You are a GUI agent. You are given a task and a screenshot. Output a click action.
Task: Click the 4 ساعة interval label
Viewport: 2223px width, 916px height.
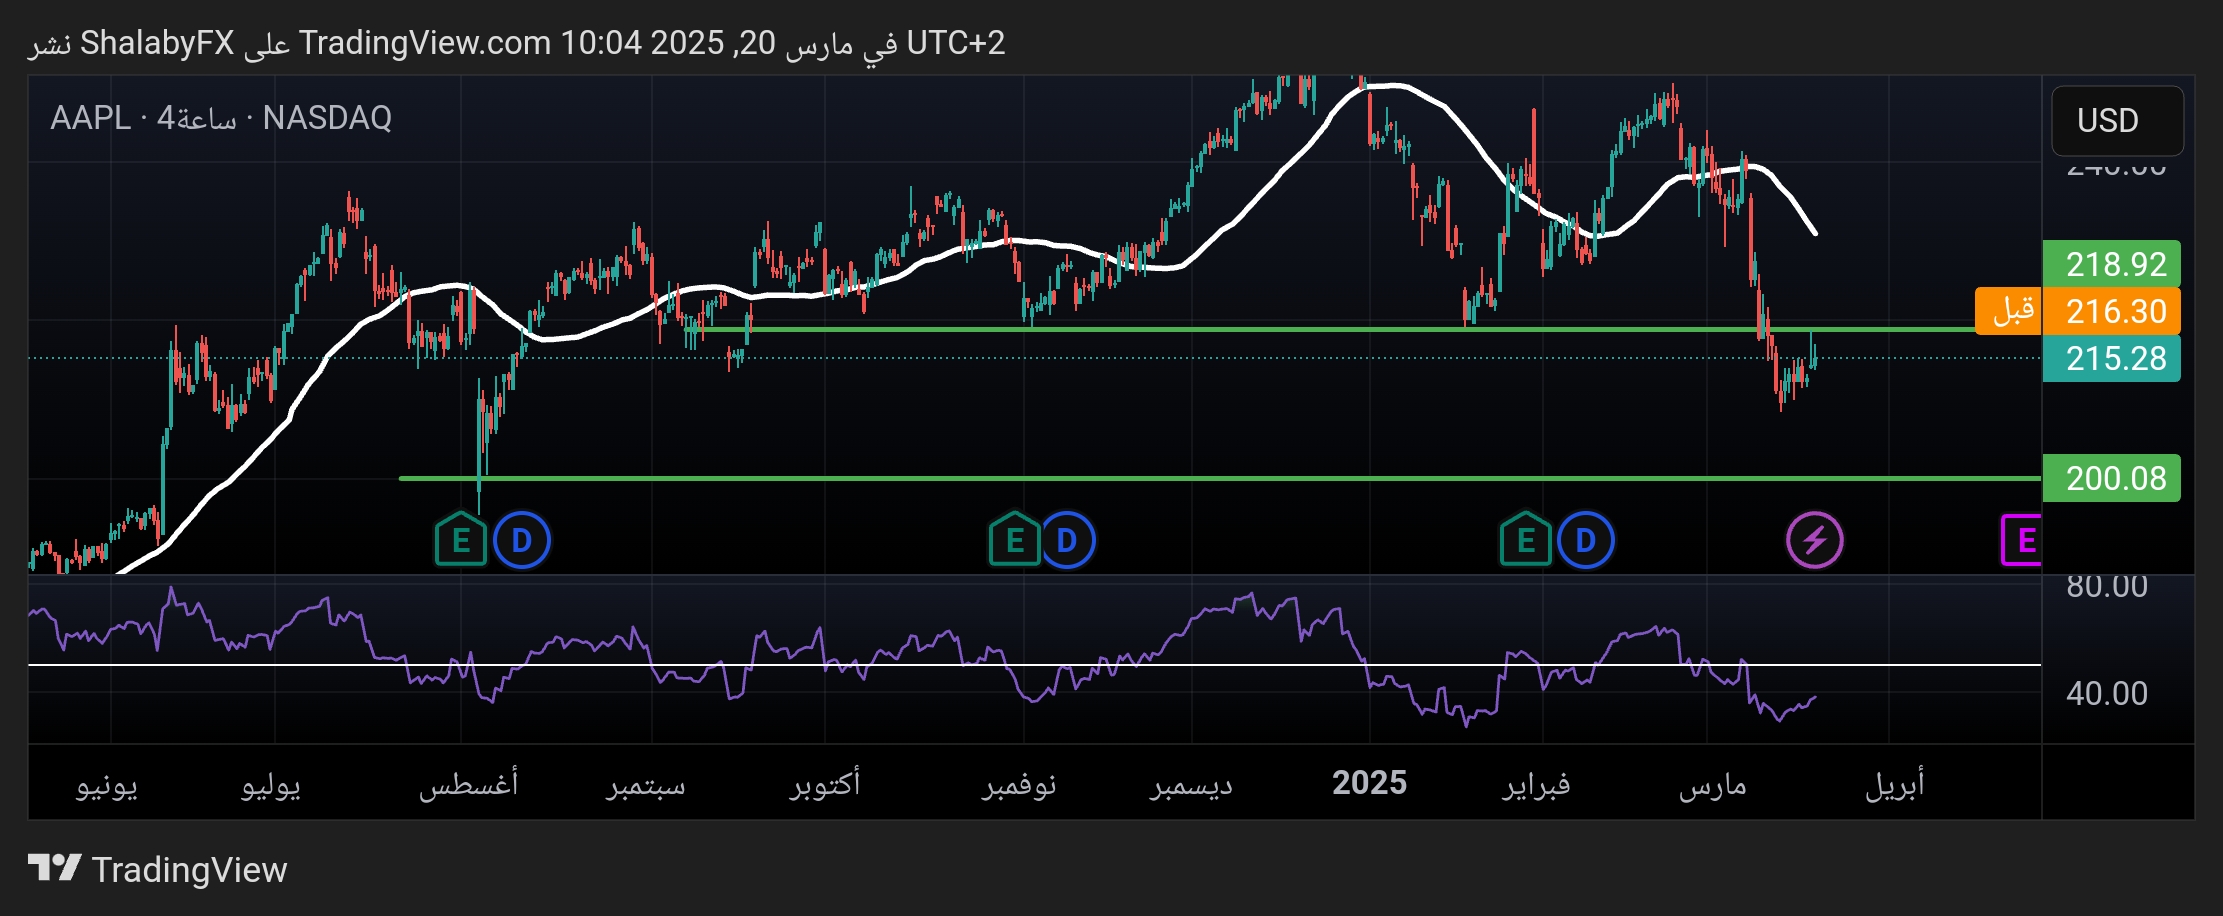[x=196, y=118]
